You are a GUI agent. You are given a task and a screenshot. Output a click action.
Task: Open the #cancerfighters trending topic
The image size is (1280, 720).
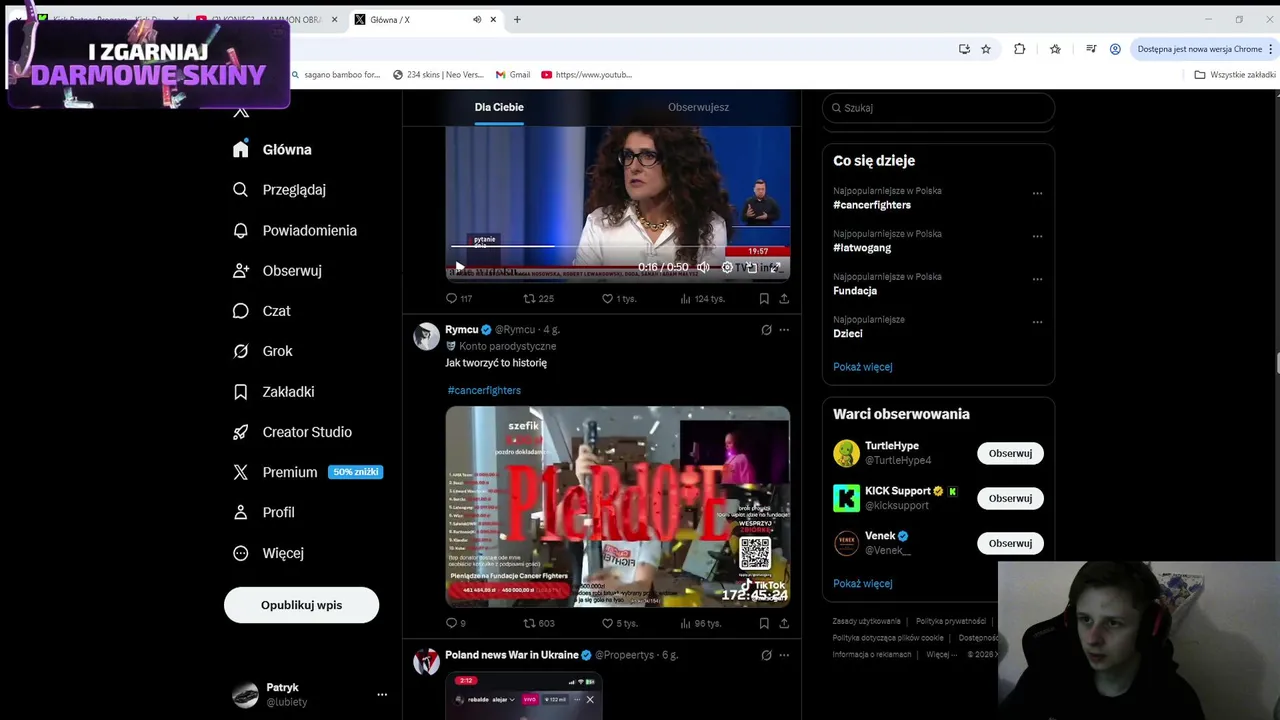(x=872, y=205)
